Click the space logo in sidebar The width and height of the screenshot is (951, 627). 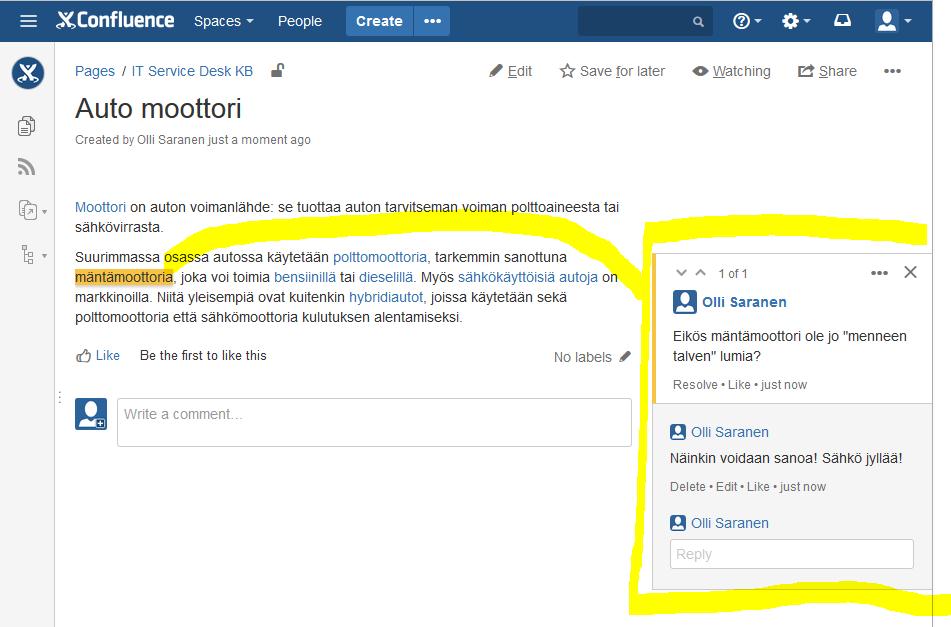point(27,73)
